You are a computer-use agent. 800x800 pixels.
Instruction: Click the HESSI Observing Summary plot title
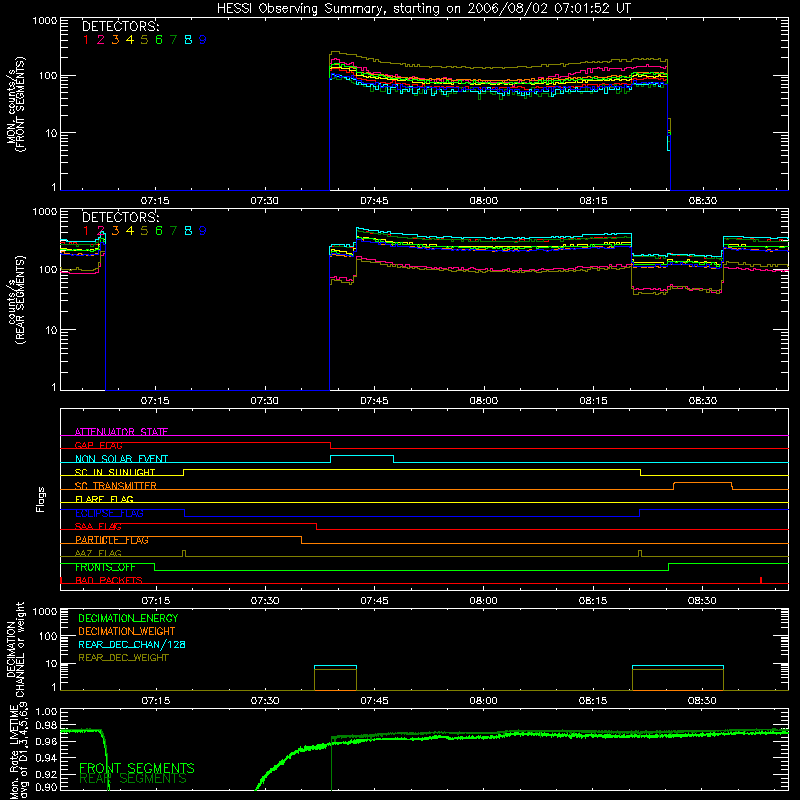pyautogui.click(x=423, y=8)
